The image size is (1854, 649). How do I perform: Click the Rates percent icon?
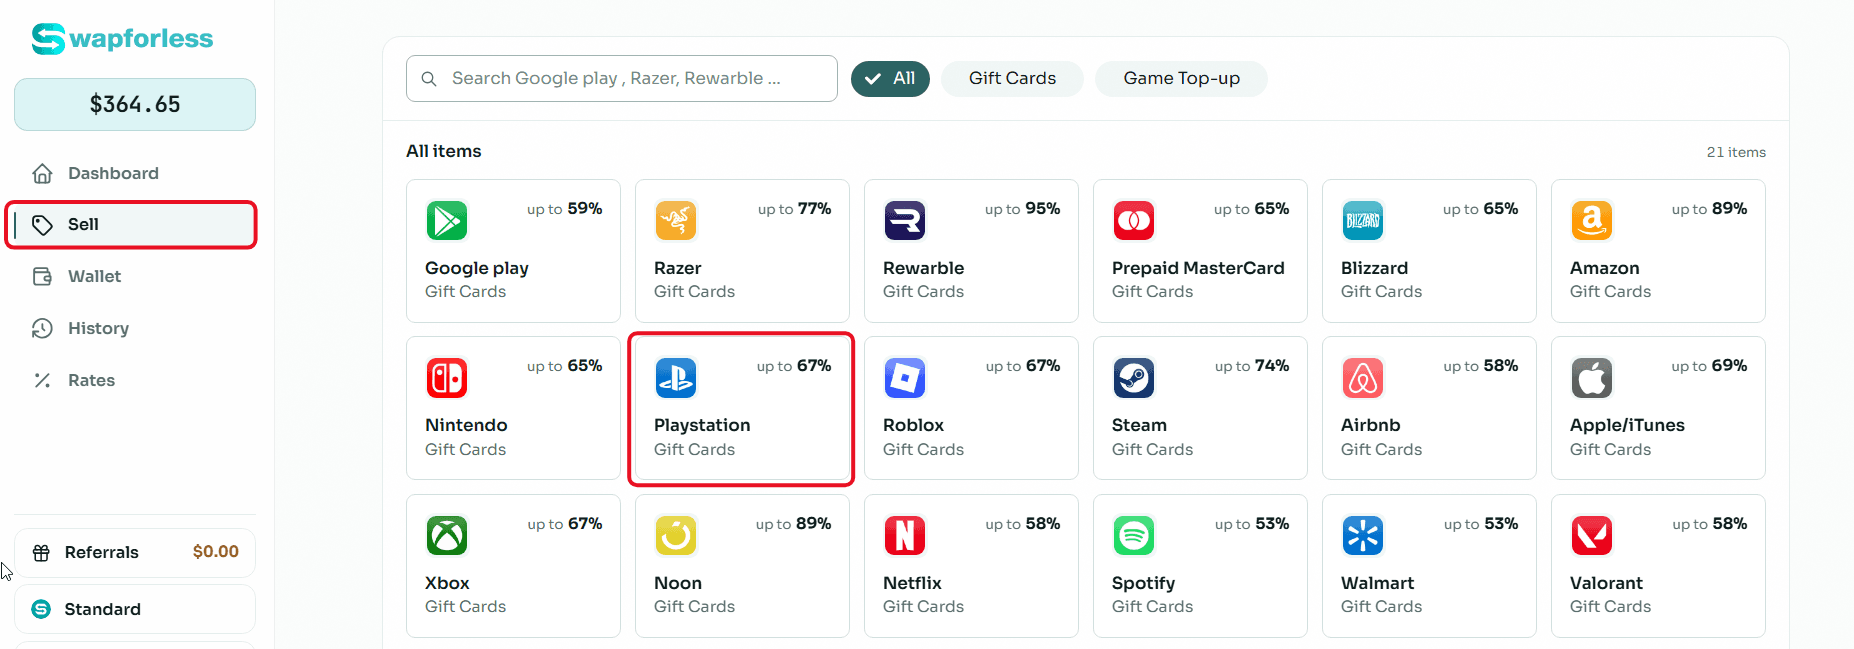[x=42, y=381]
